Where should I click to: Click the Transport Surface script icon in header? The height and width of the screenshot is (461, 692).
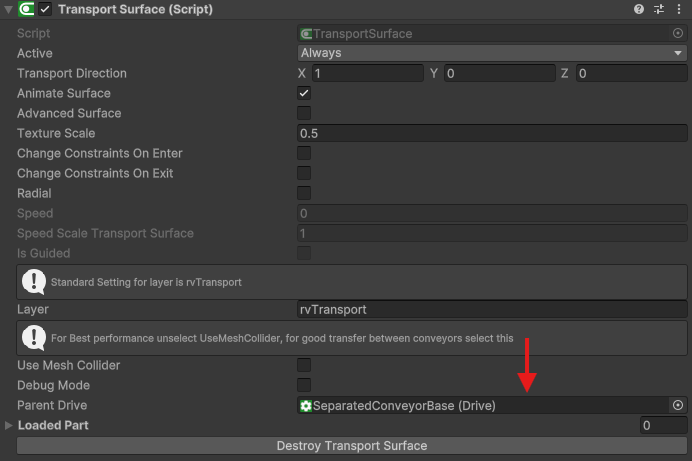pyautogui.click(x=24, y=9)
